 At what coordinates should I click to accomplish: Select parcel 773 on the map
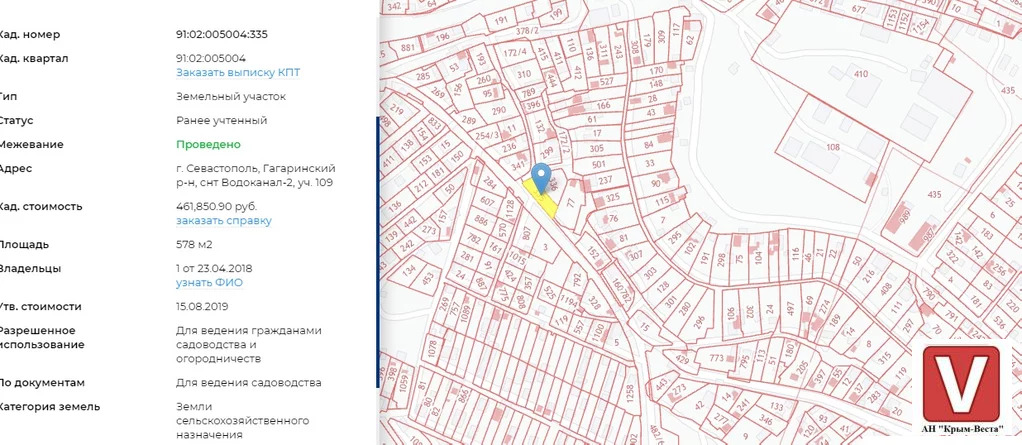click(716, 356)
